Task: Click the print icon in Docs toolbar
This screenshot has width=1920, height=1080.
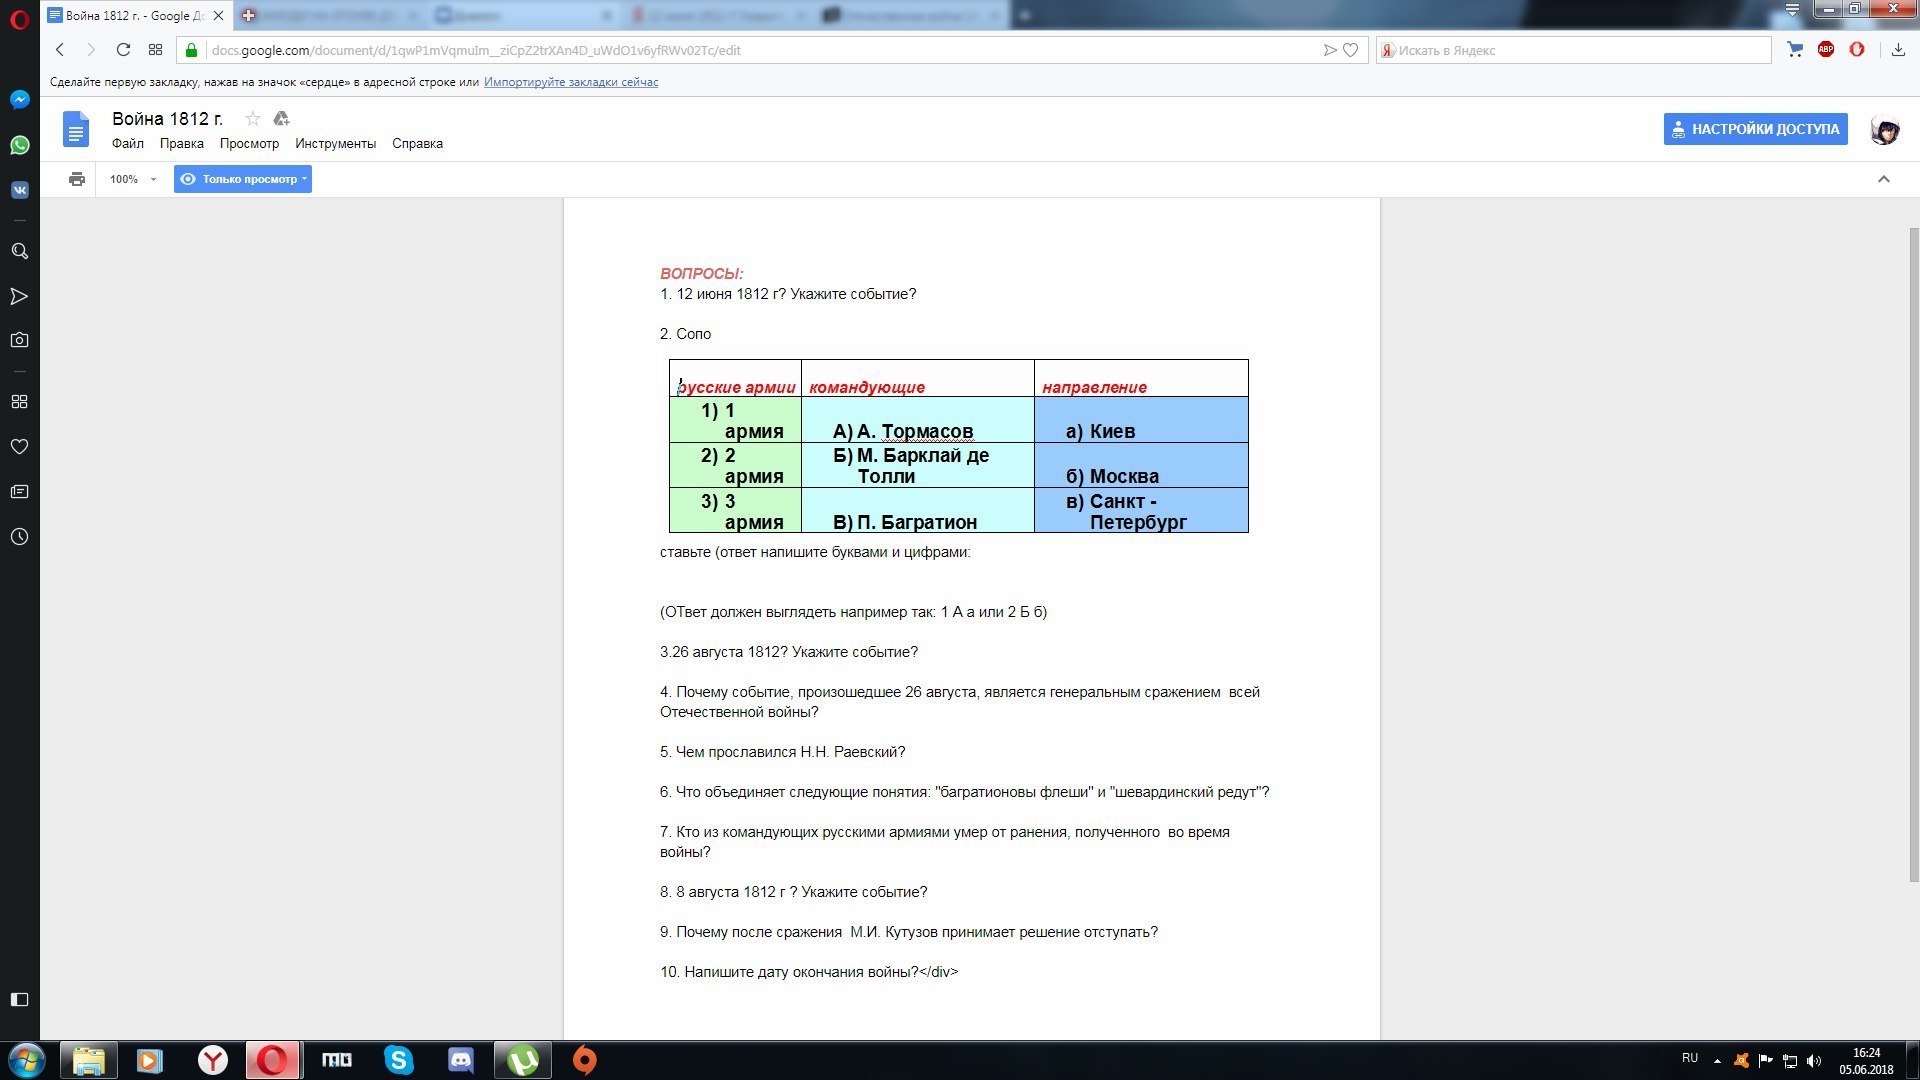Action: 77,179
